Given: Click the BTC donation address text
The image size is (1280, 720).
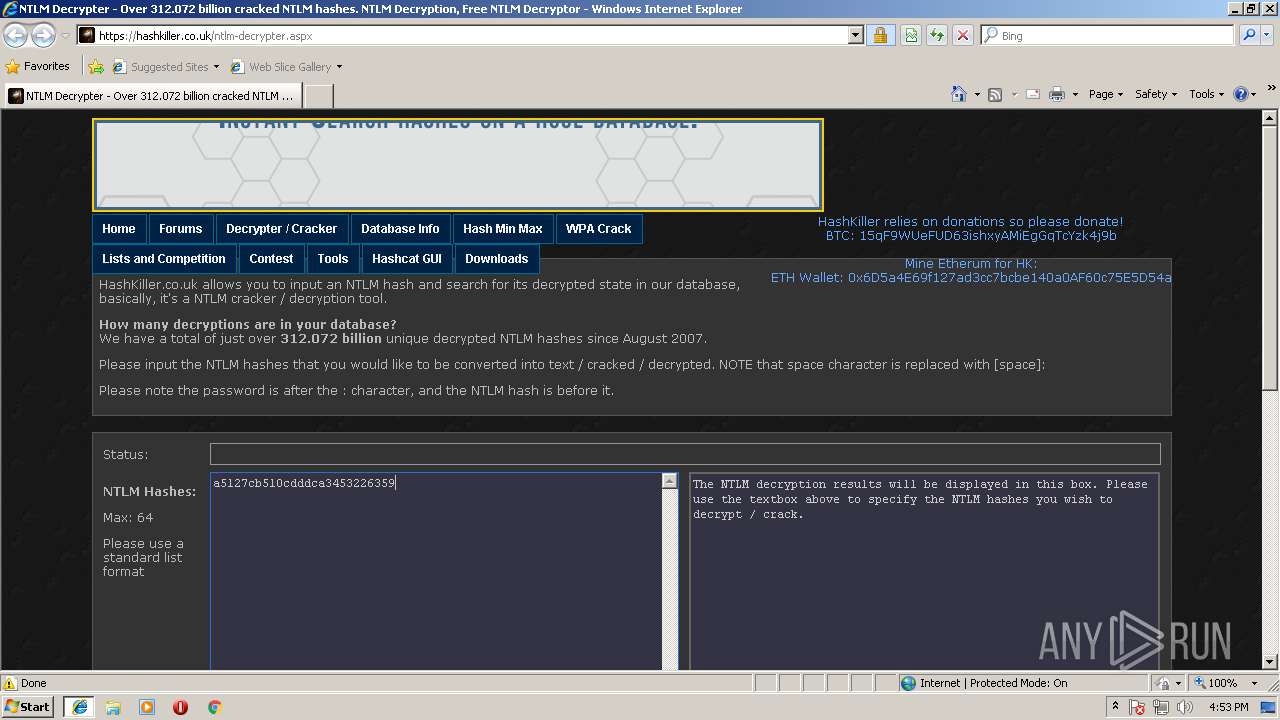Looking at the screenshot, I should (x=971, y=236).
